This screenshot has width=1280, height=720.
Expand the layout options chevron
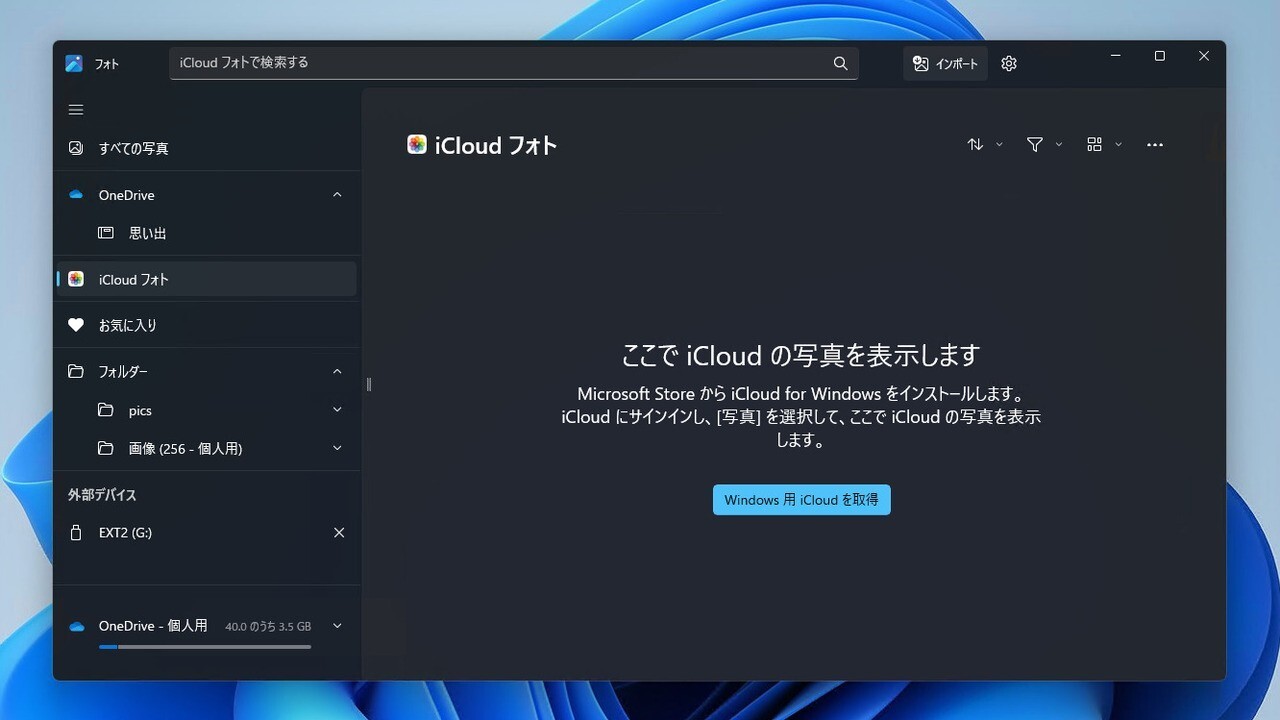click(1119, 144)
